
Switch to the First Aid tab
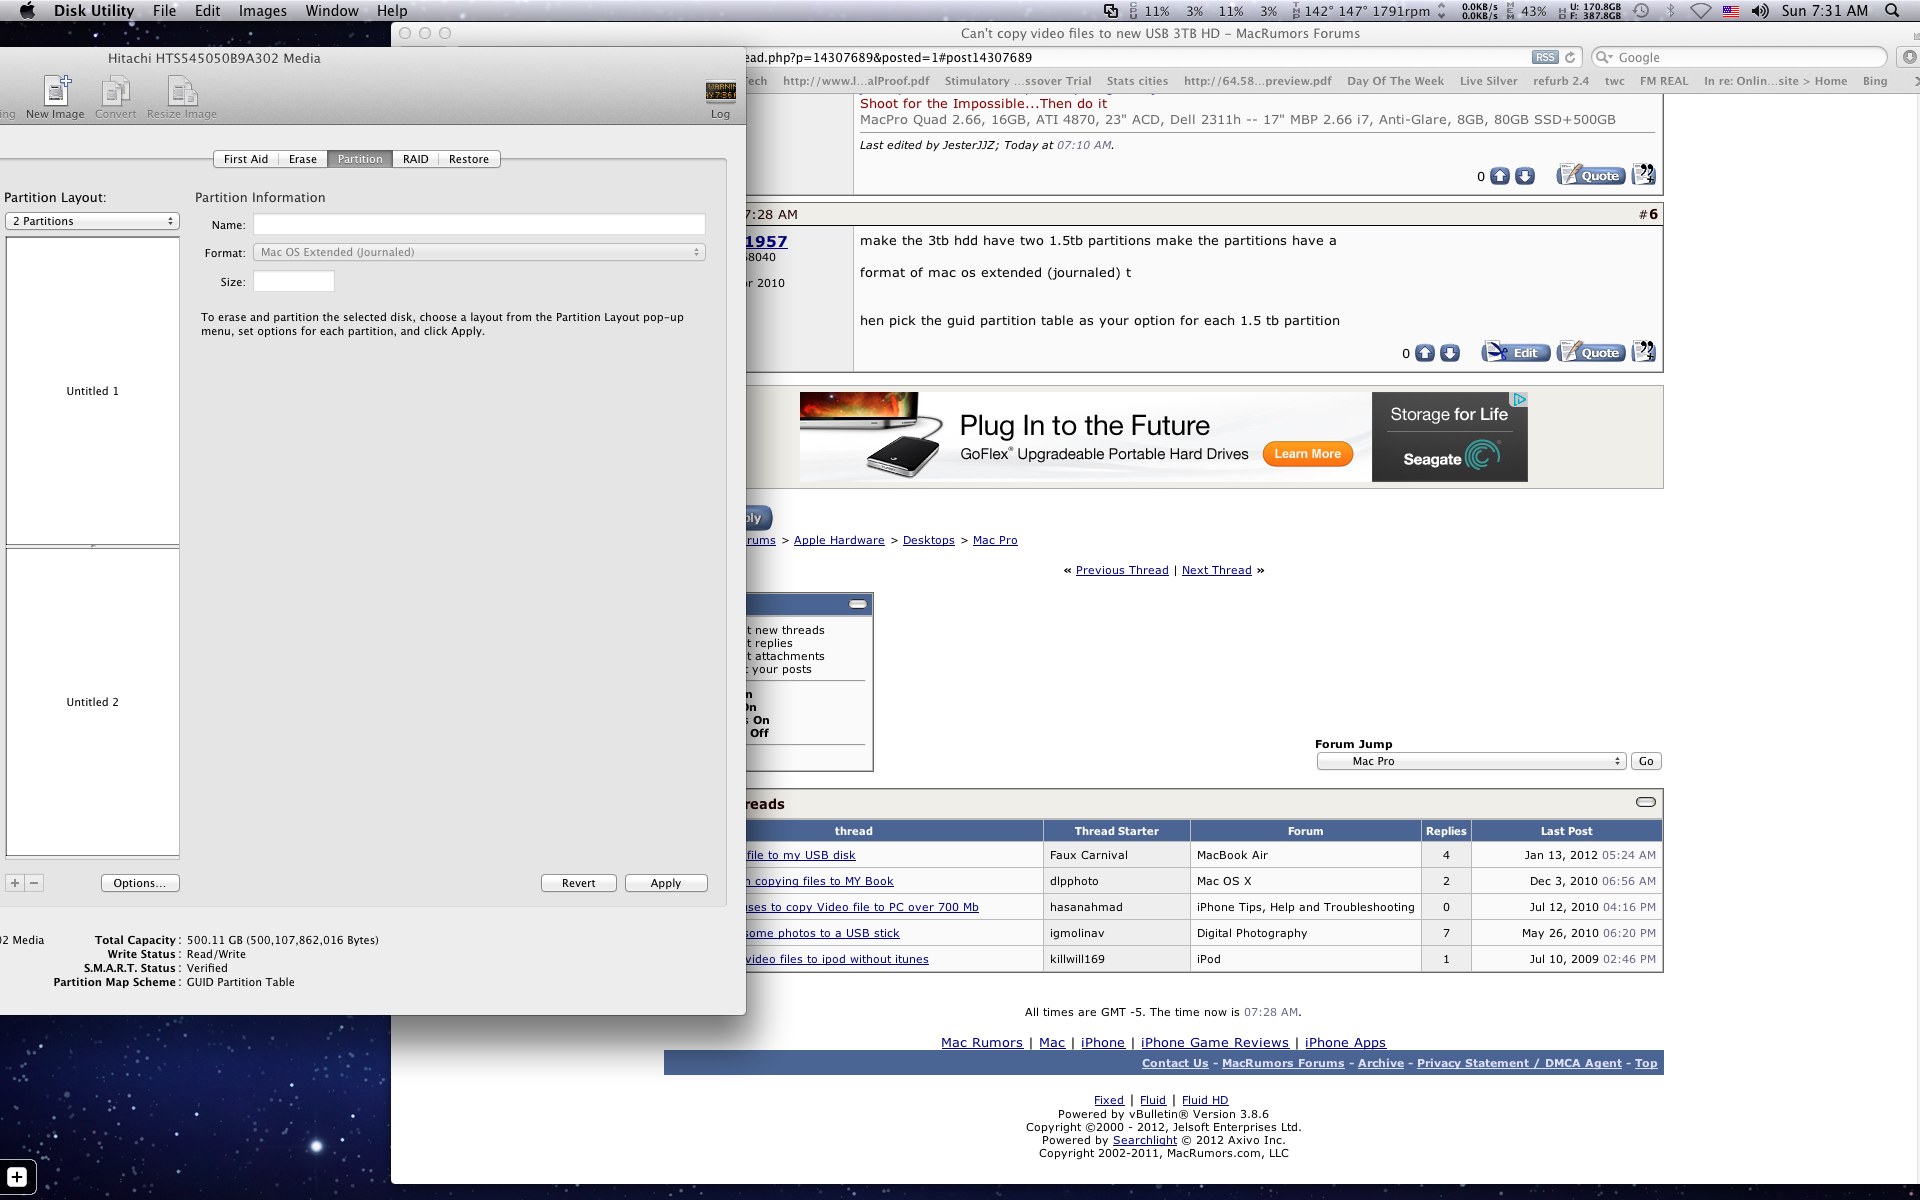245,159
